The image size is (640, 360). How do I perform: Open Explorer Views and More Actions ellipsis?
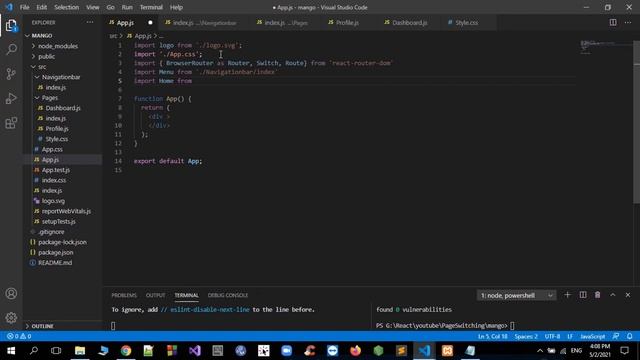90,22
